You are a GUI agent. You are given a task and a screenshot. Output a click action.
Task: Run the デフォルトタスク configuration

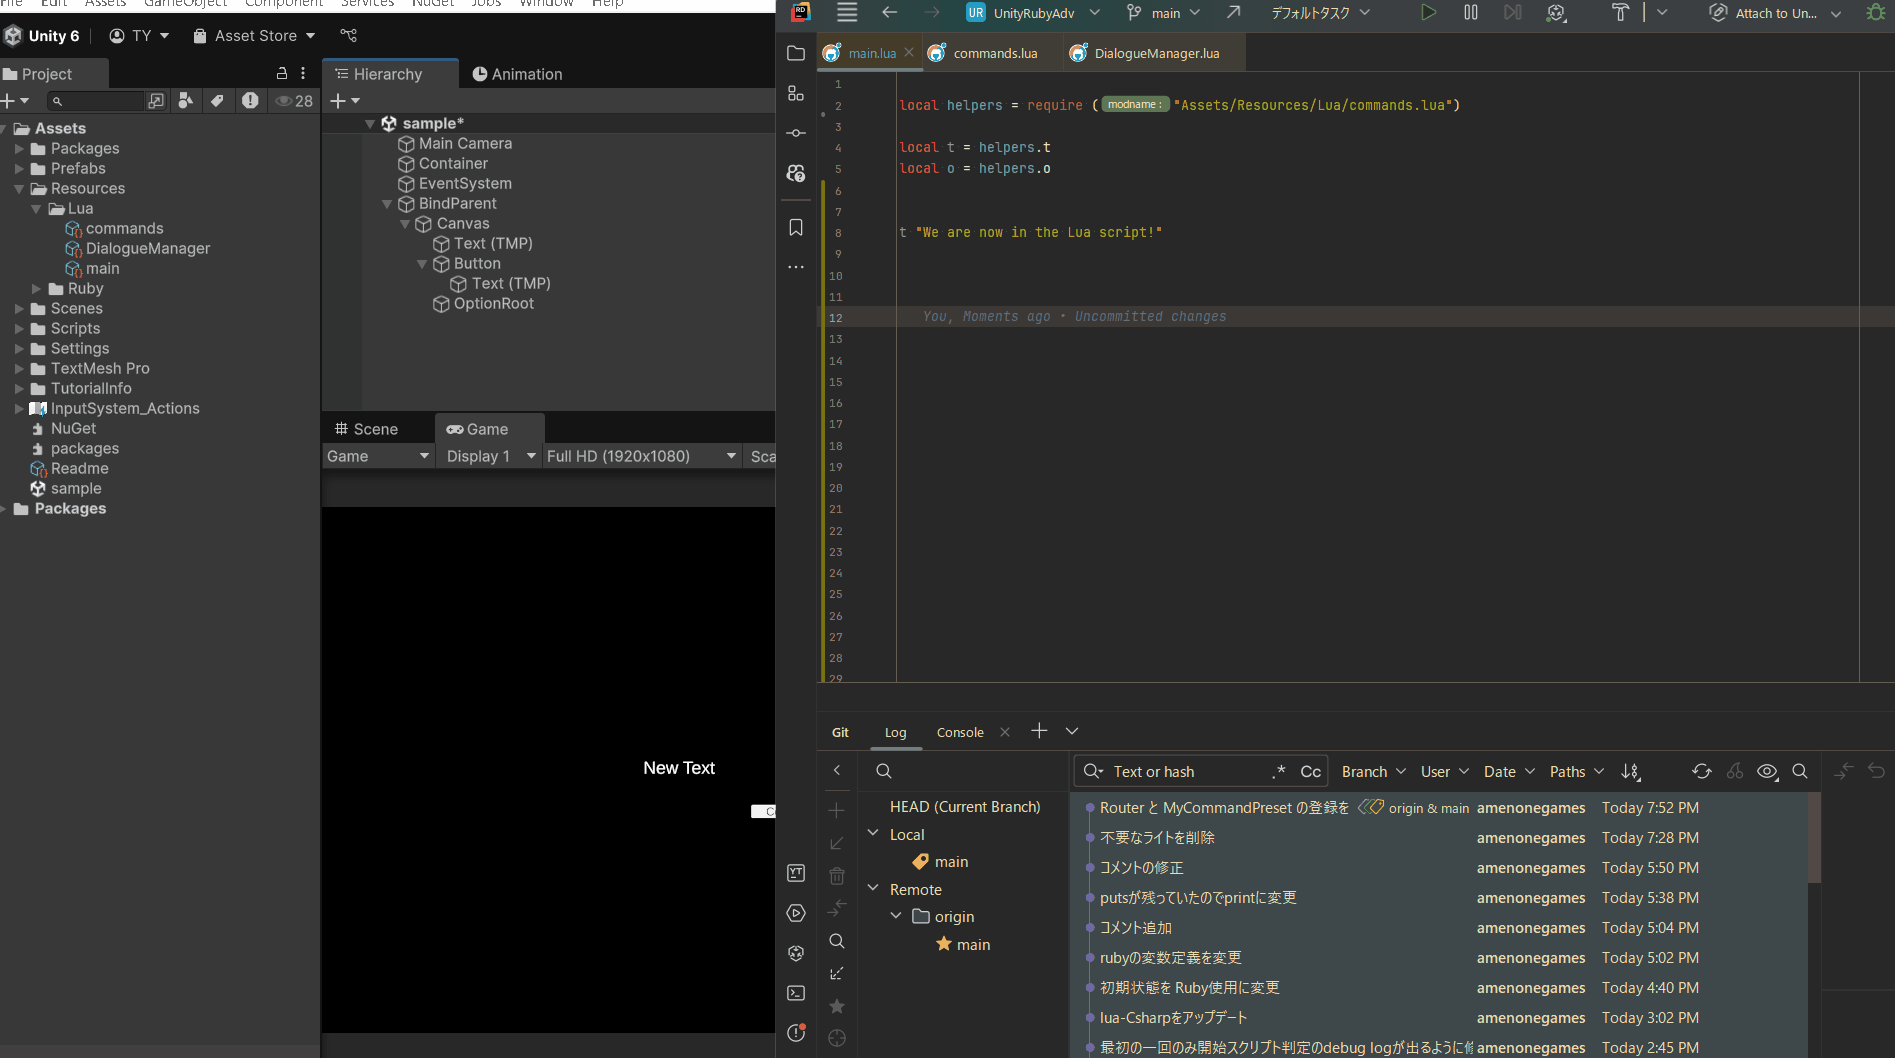1428,13
